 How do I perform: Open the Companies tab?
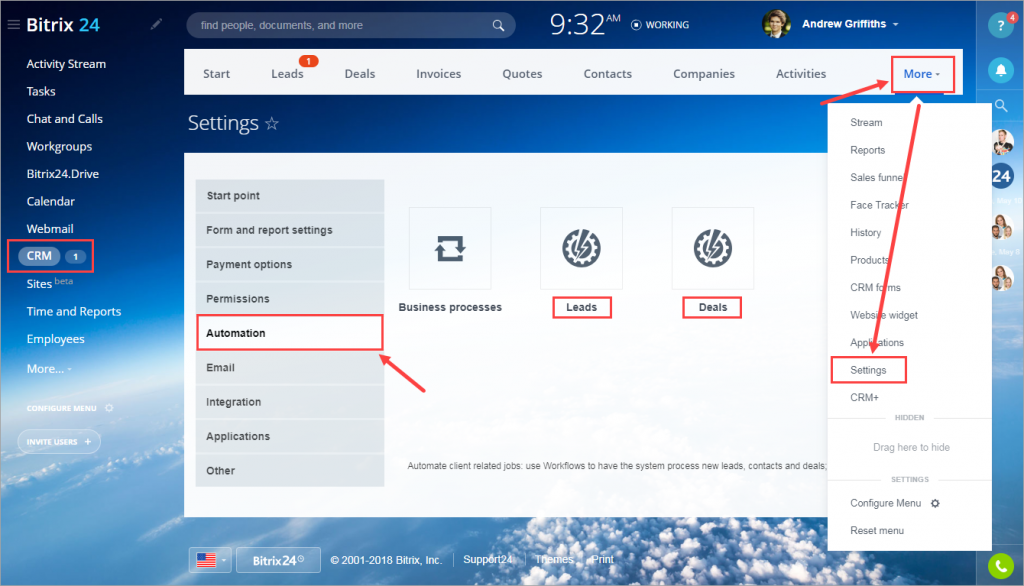pos(704,74)
